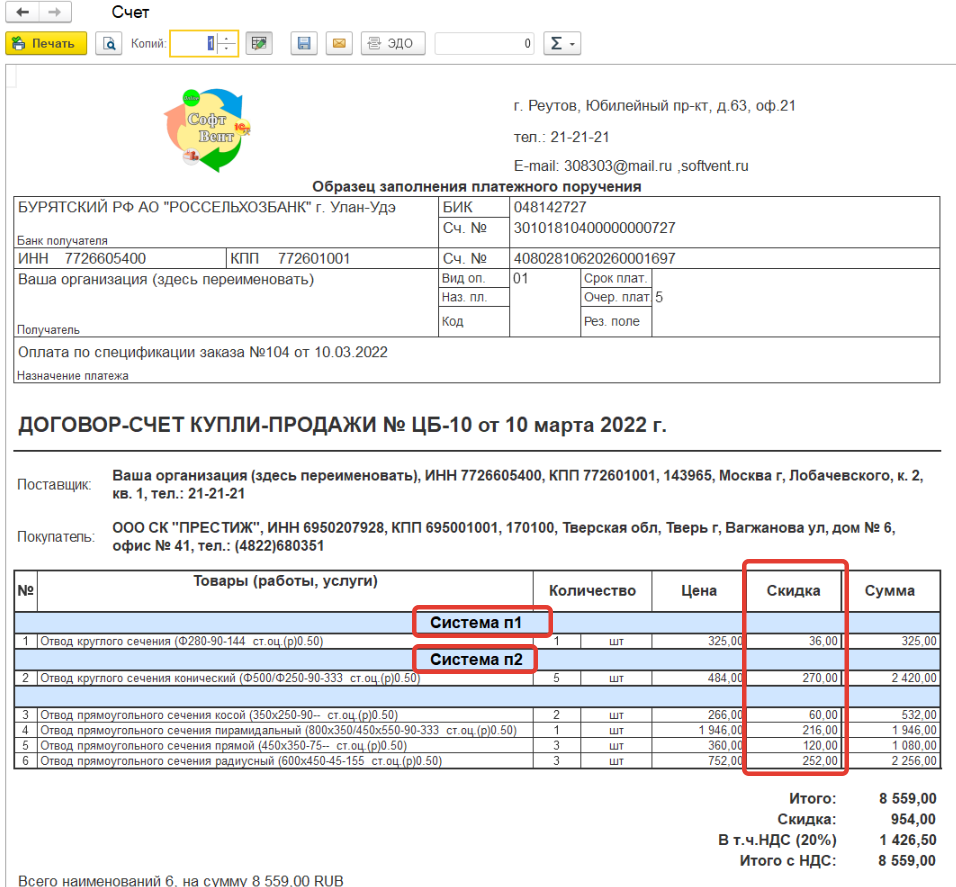
Task: Open the ЭДО button
Action: 393,43
